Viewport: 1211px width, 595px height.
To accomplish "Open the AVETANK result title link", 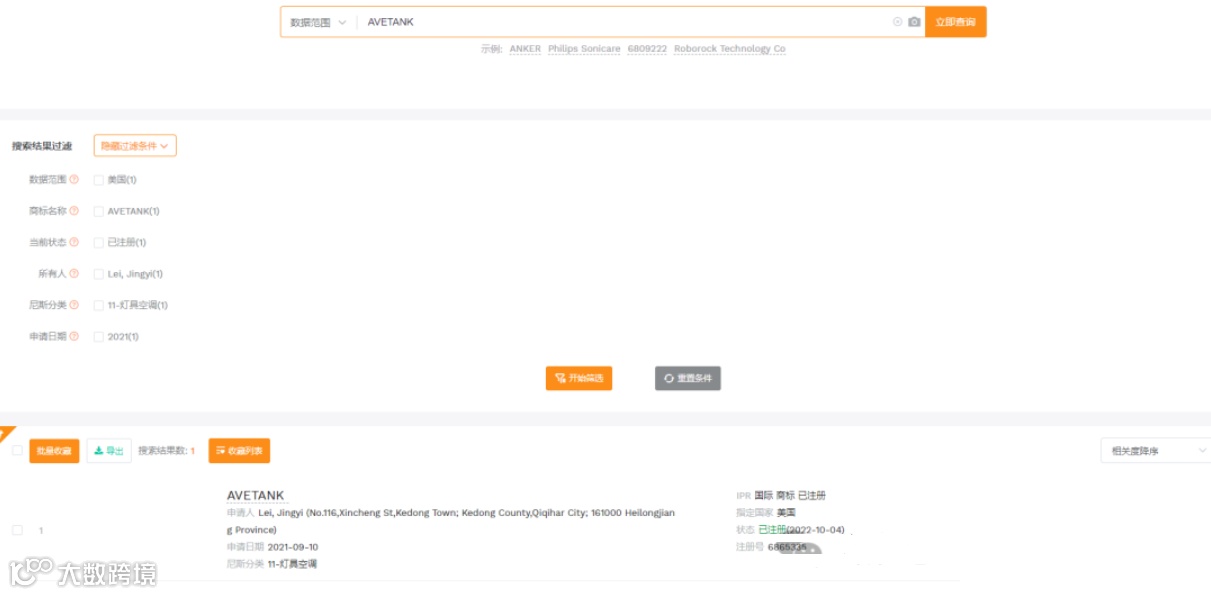I will pyautogui.click(x=256, y=495).
